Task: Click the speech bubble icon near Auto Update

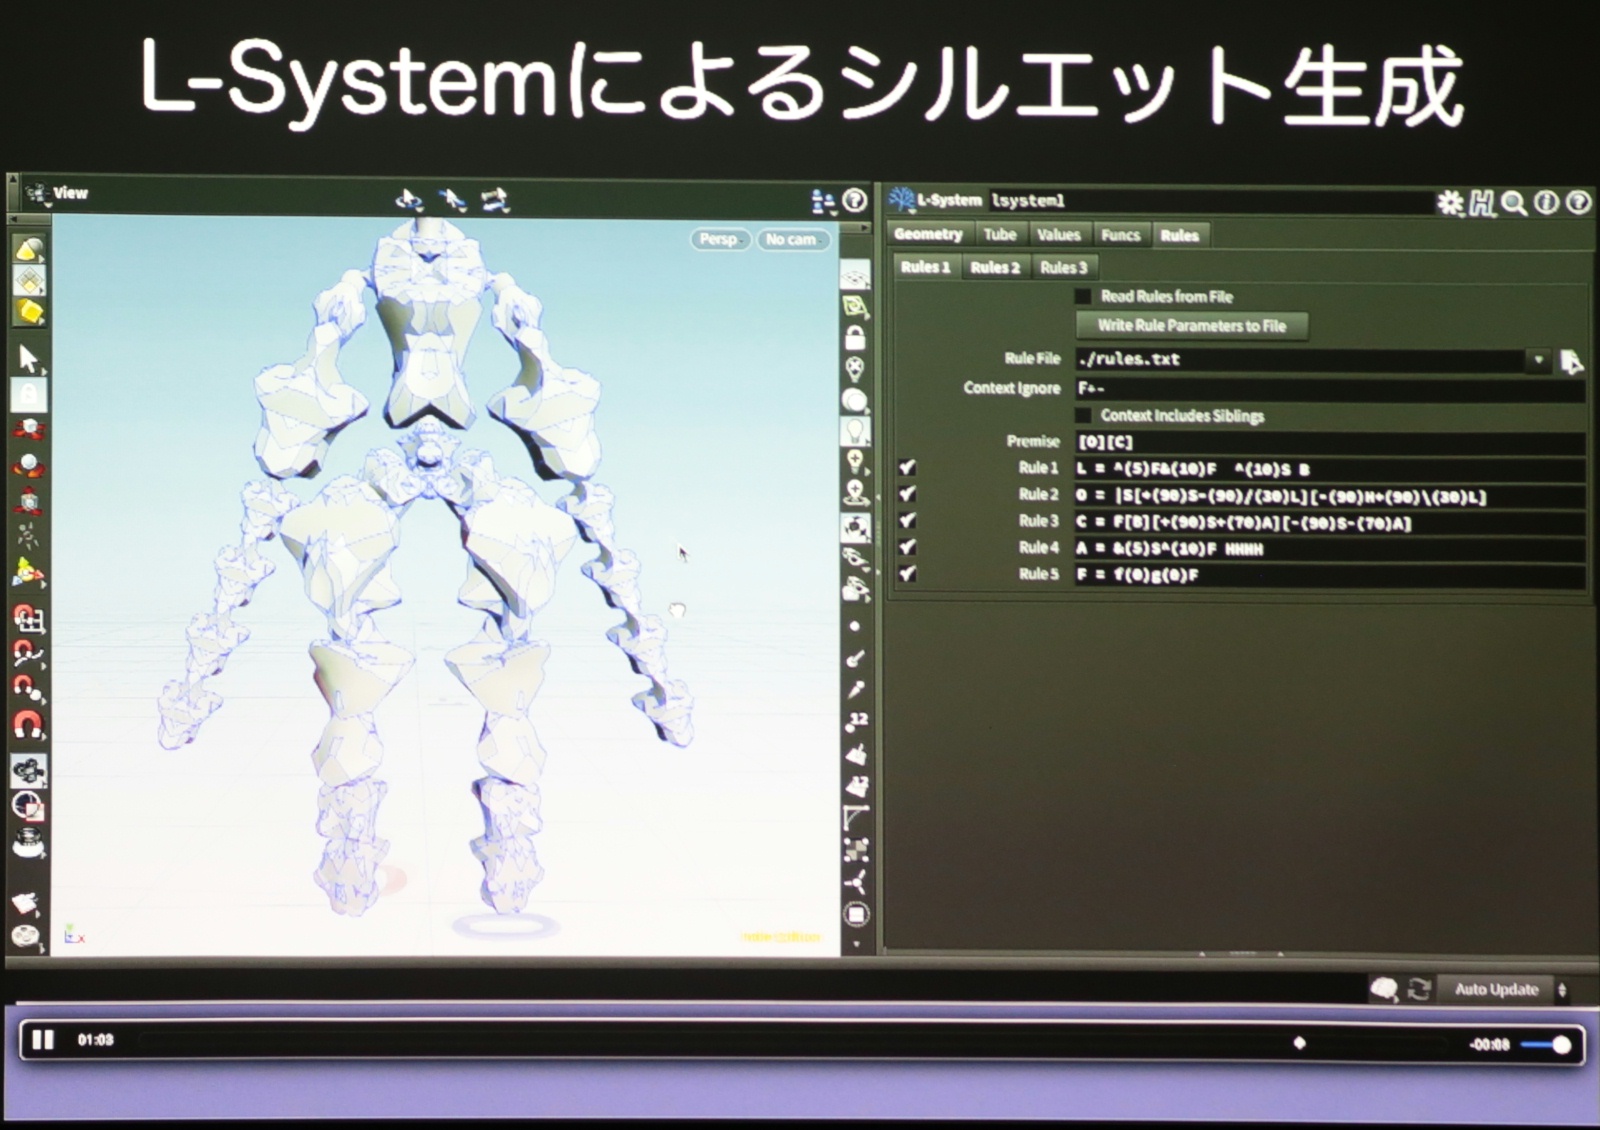Action: click(x=1384, y=989)
